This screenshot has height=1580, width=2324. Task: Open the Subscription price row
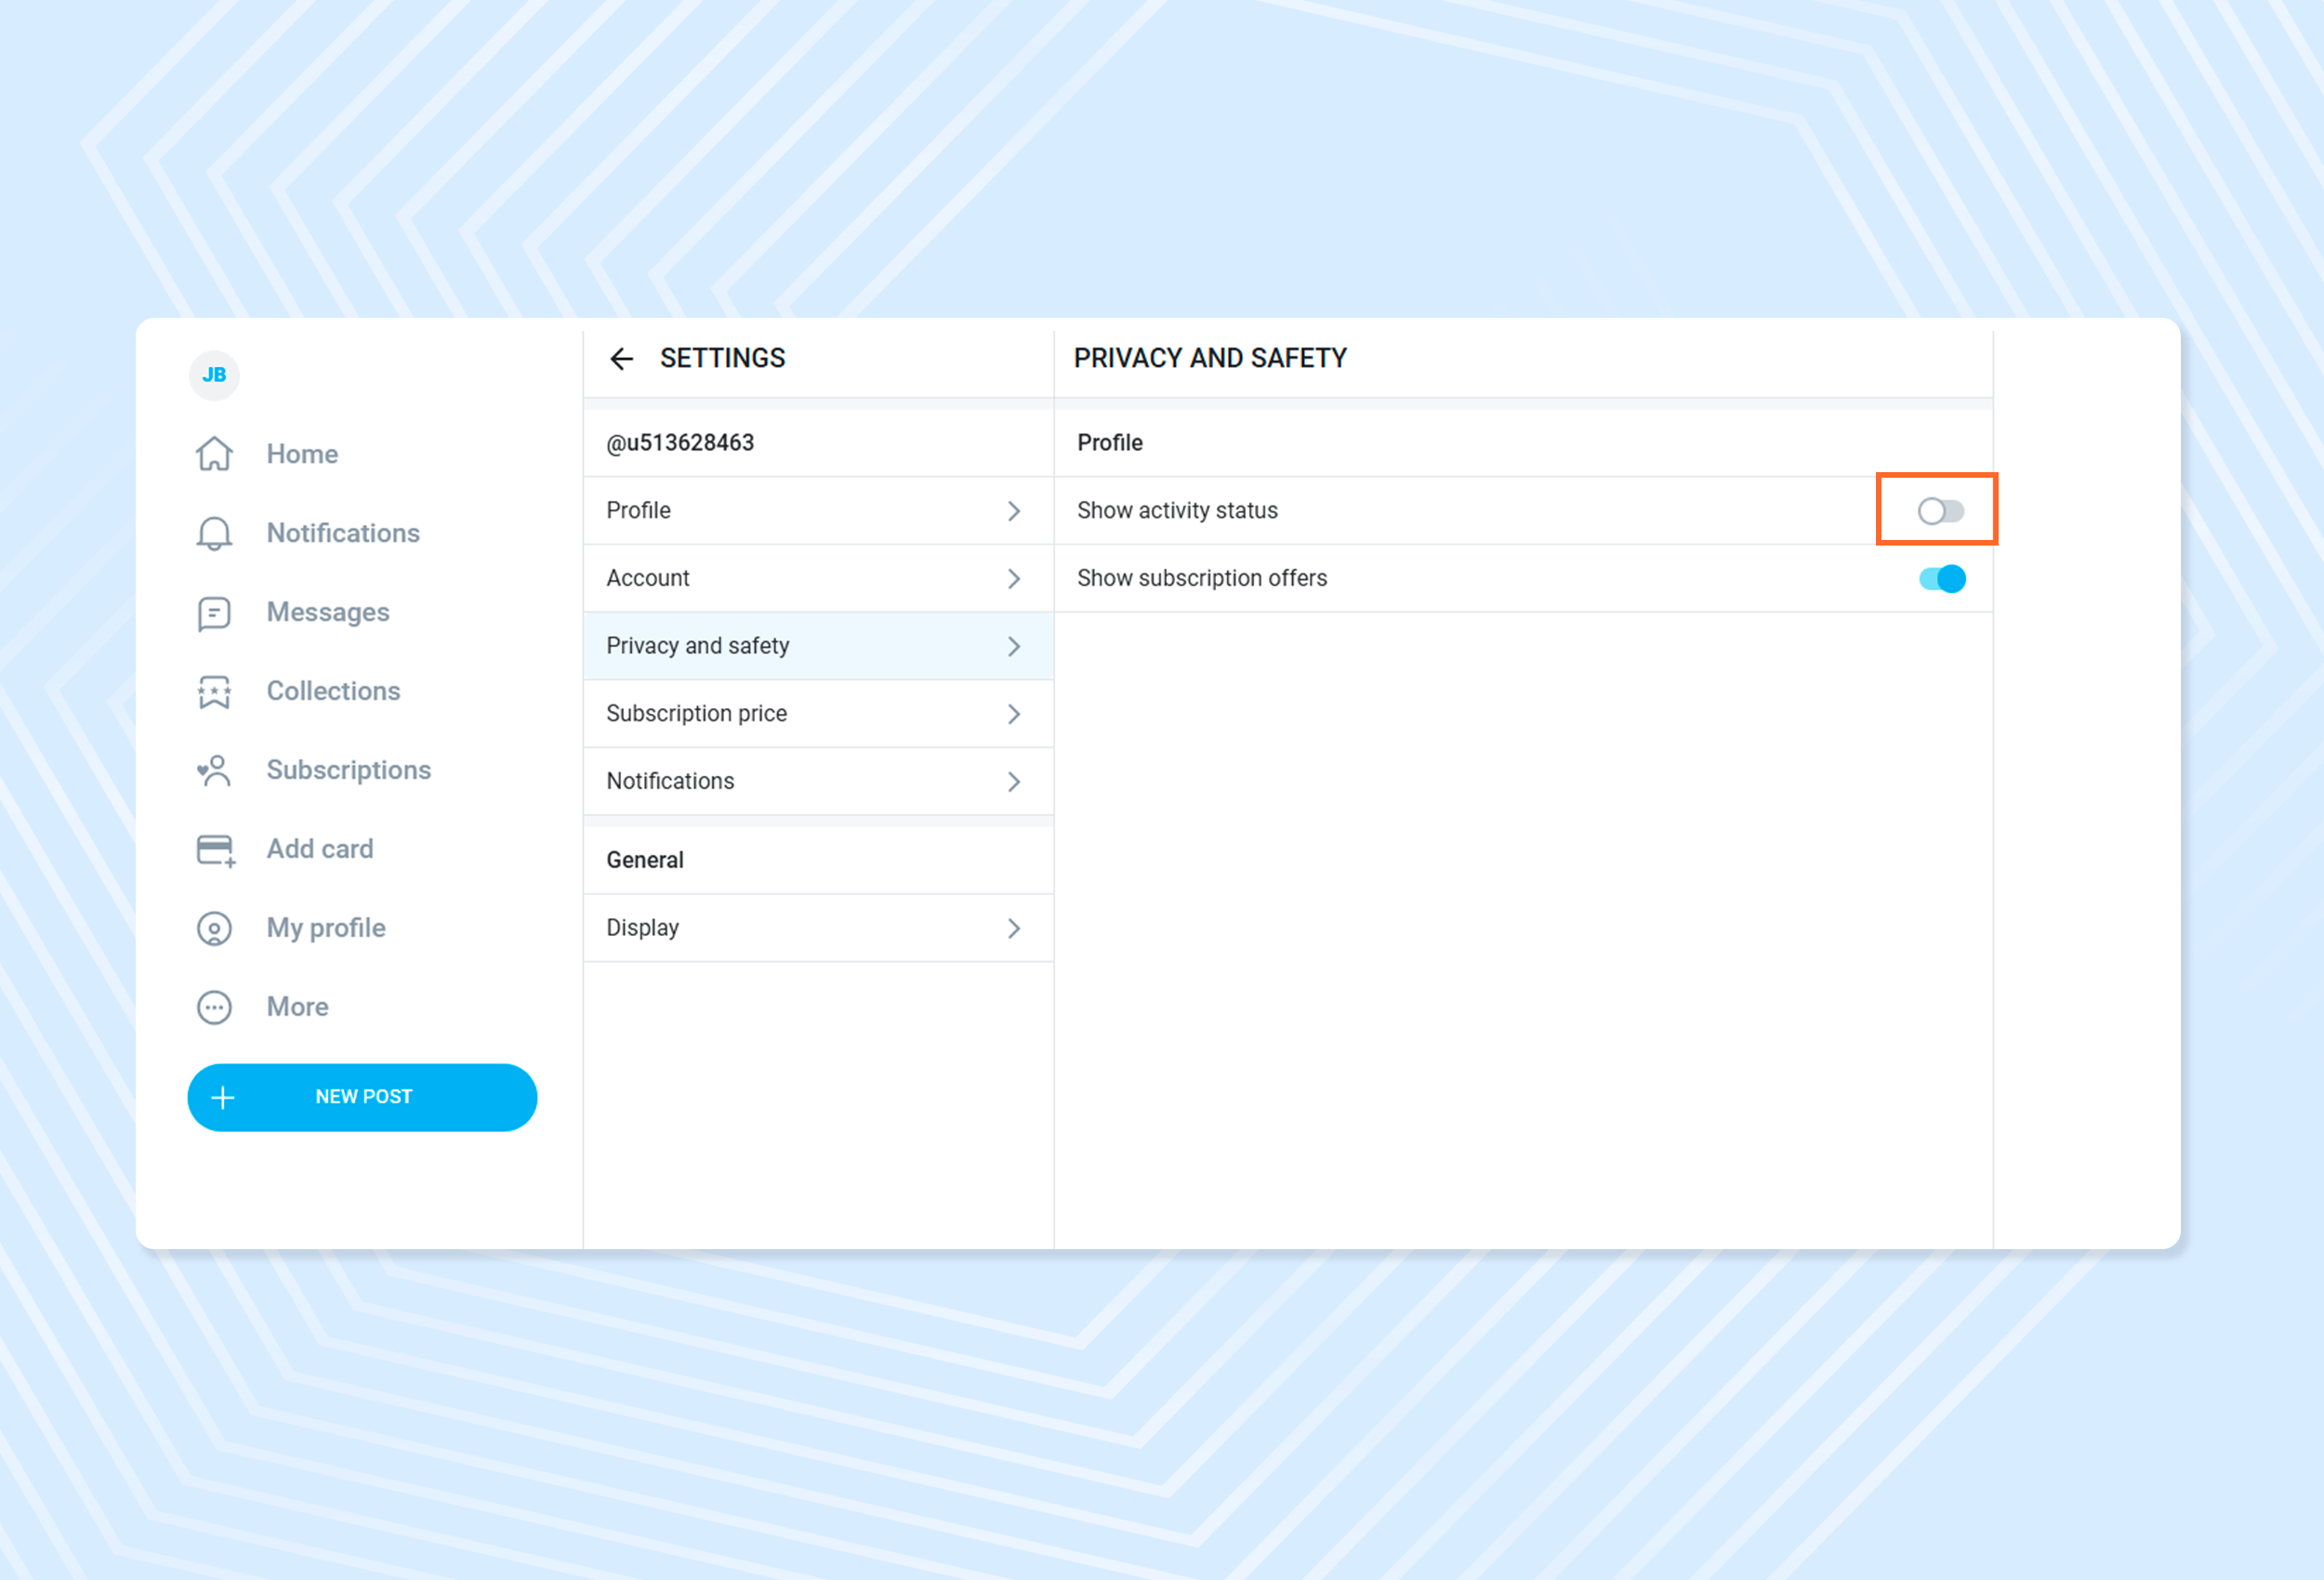pos(818,714)
